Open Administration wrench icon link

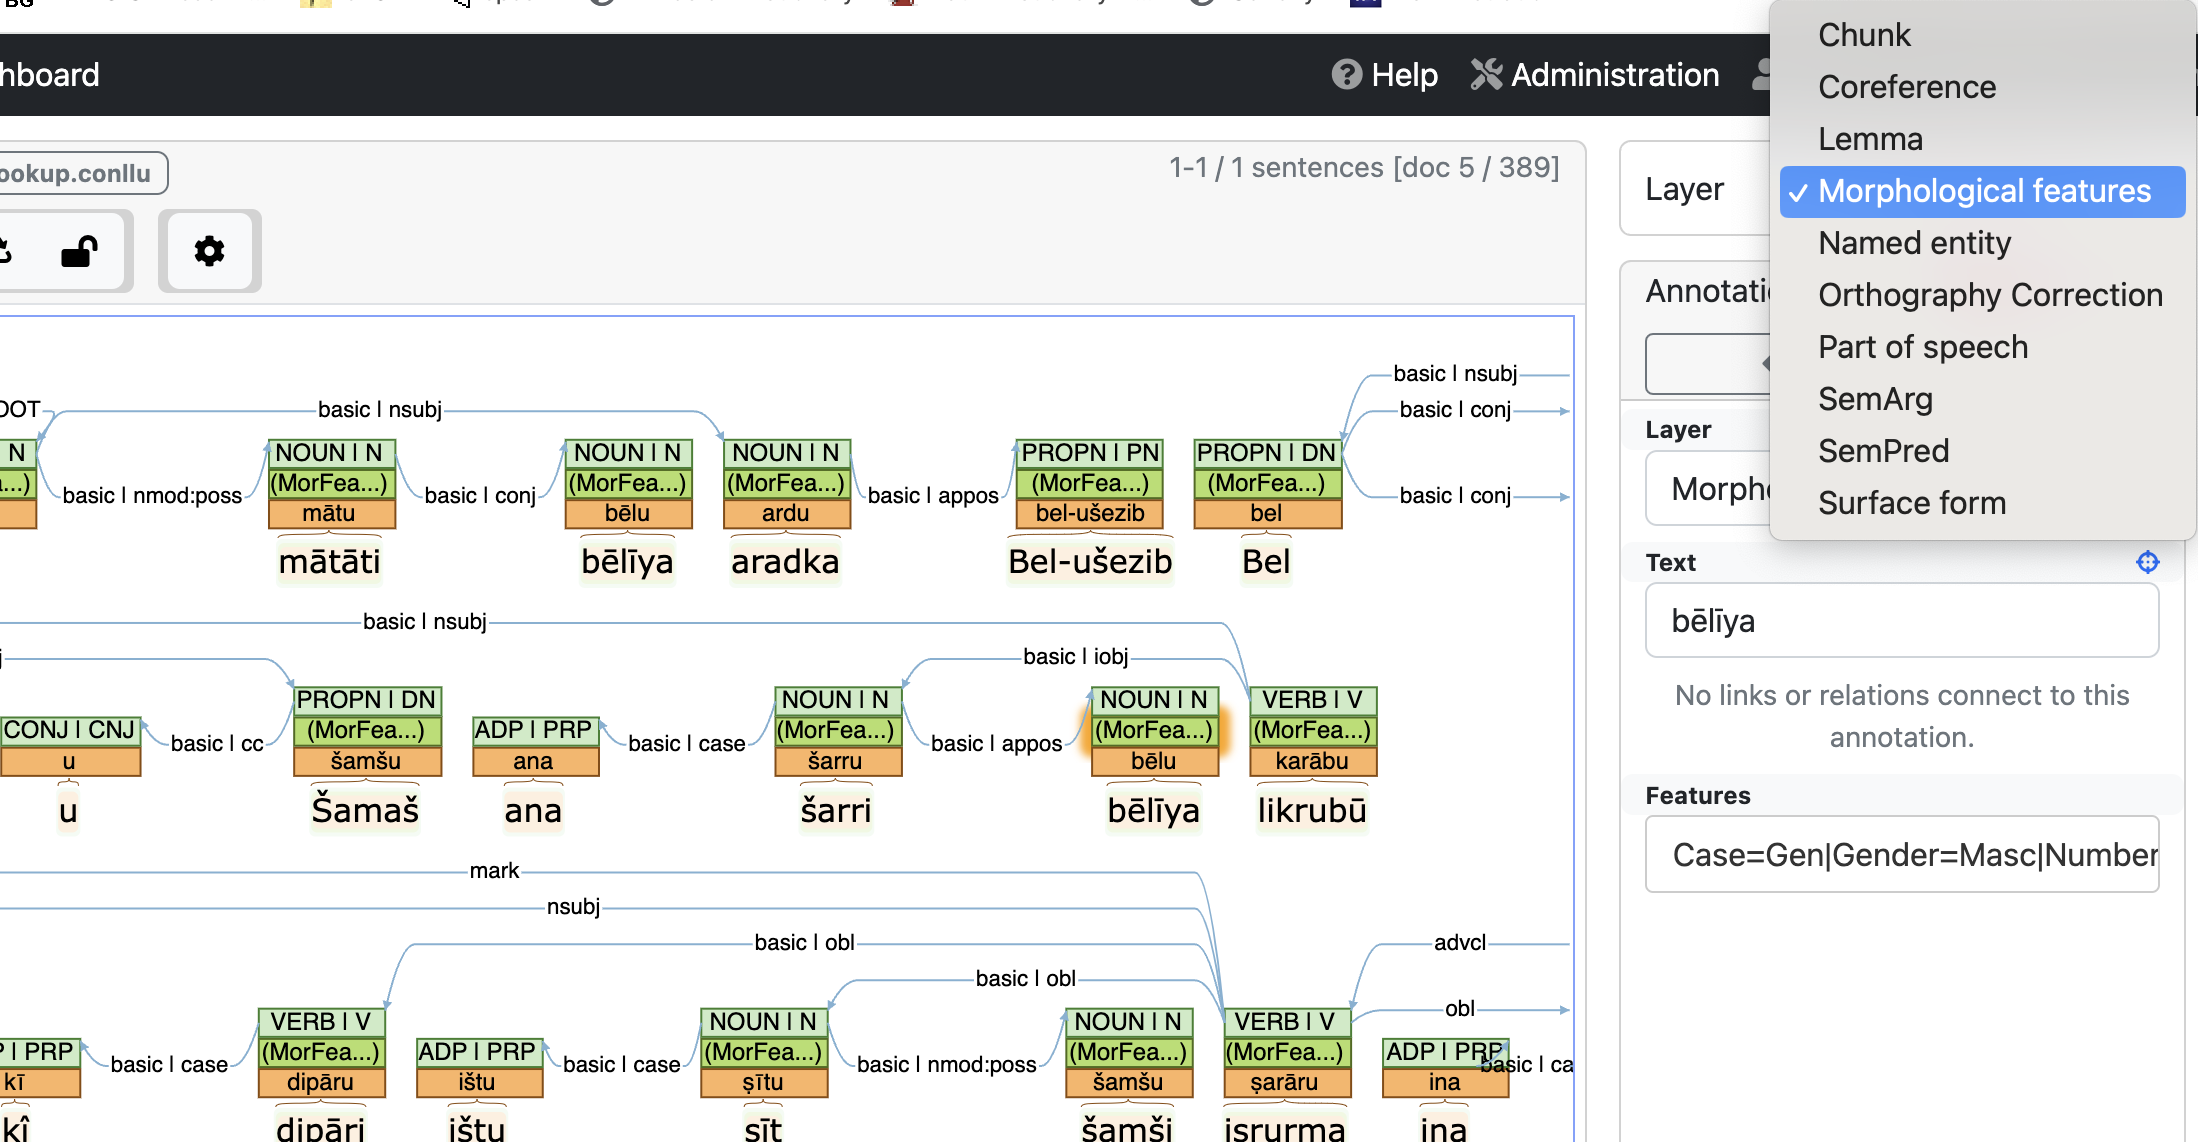[x=1487, y=75]
